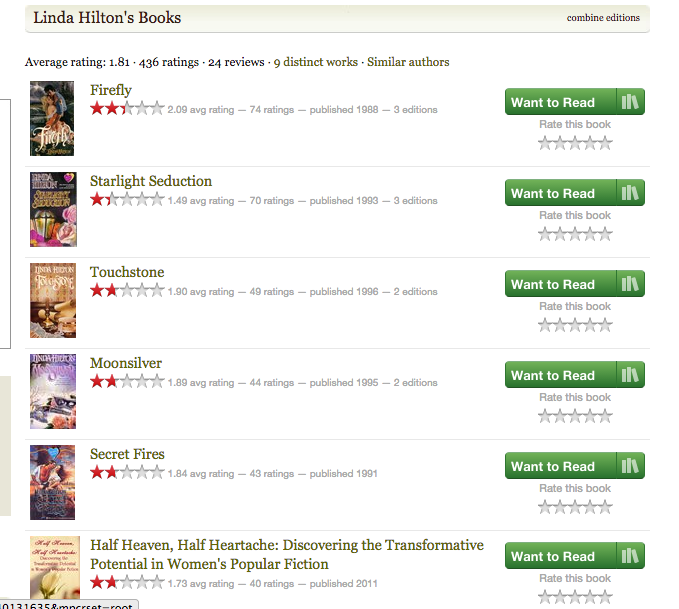Open shelf picker icon for Moonsilver
The image size is (679, 609).
[630, 375]
